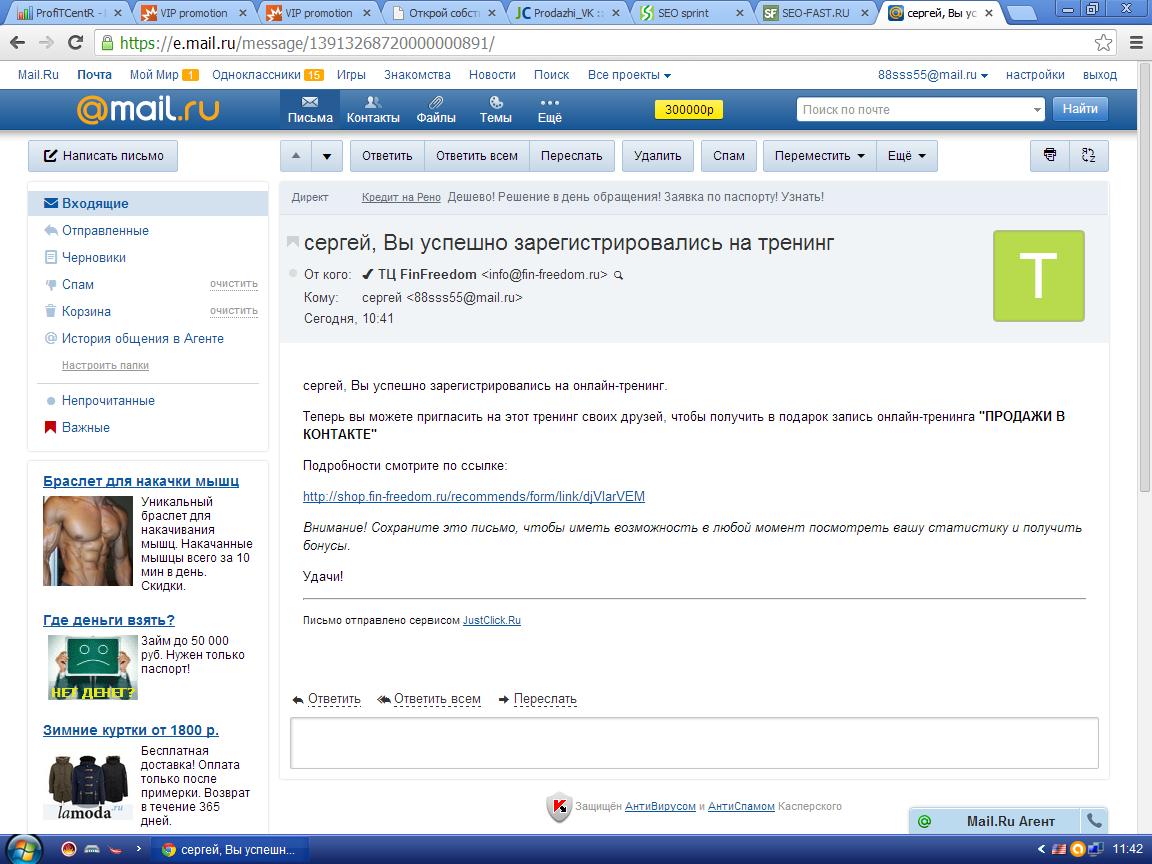This screenshot has height=864, width=1152.
Task: Open the Письма mail section icon
Action: coord(309,109)
